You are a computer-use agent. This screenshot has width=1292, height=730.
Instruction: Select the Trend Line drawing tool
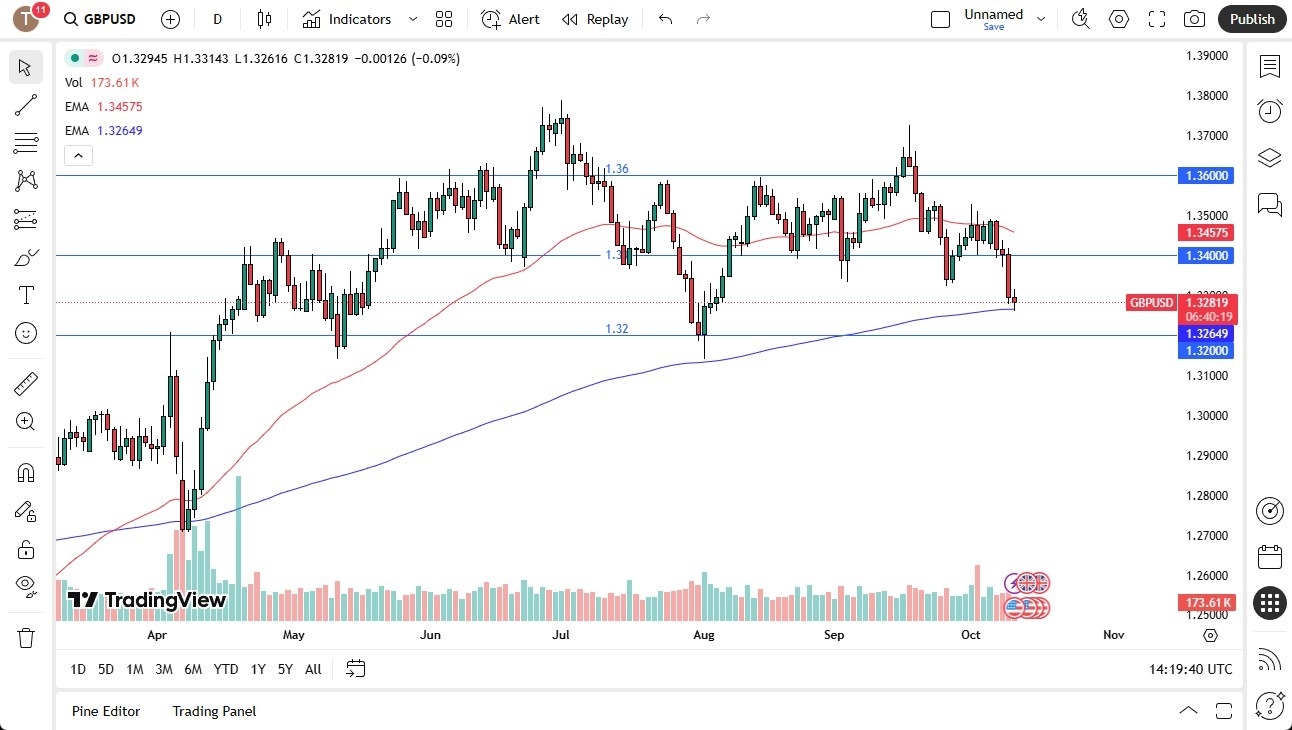(26, 105)
